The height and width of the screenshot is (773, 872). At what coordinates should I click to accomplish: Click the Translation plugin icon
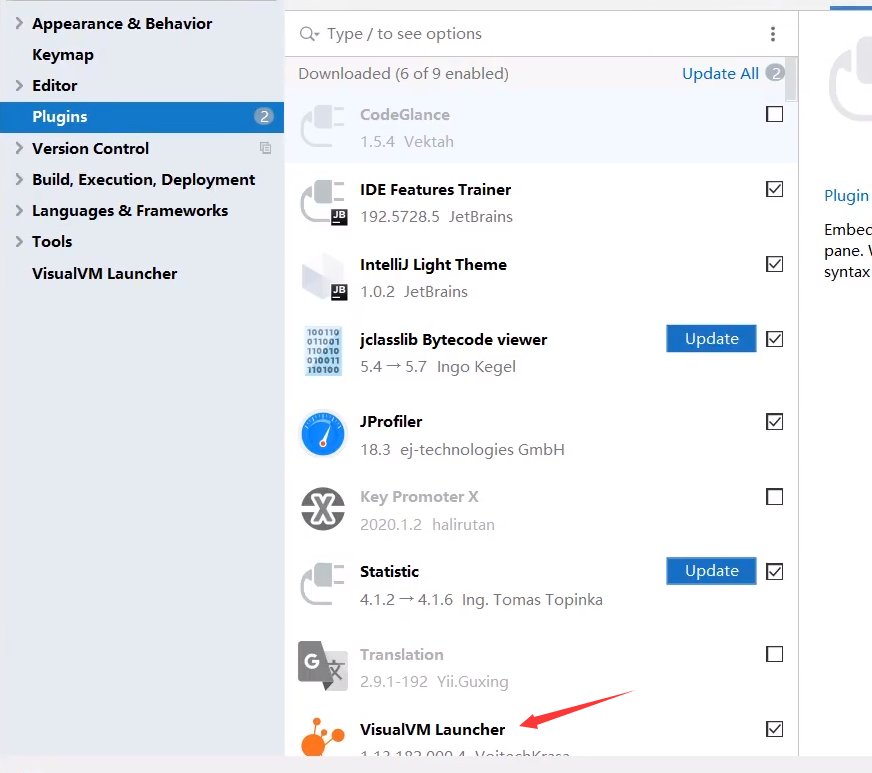tap(323, 666)
